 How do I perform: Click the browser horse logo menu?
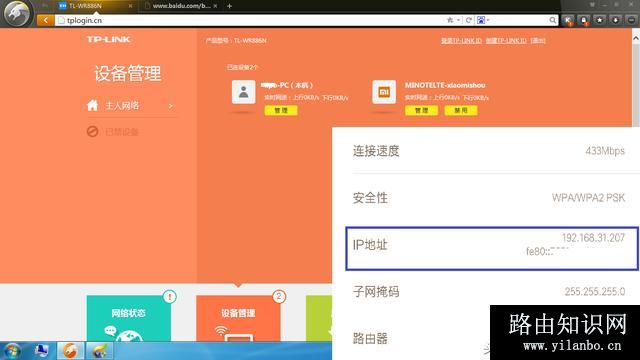(x=17, y=13)
